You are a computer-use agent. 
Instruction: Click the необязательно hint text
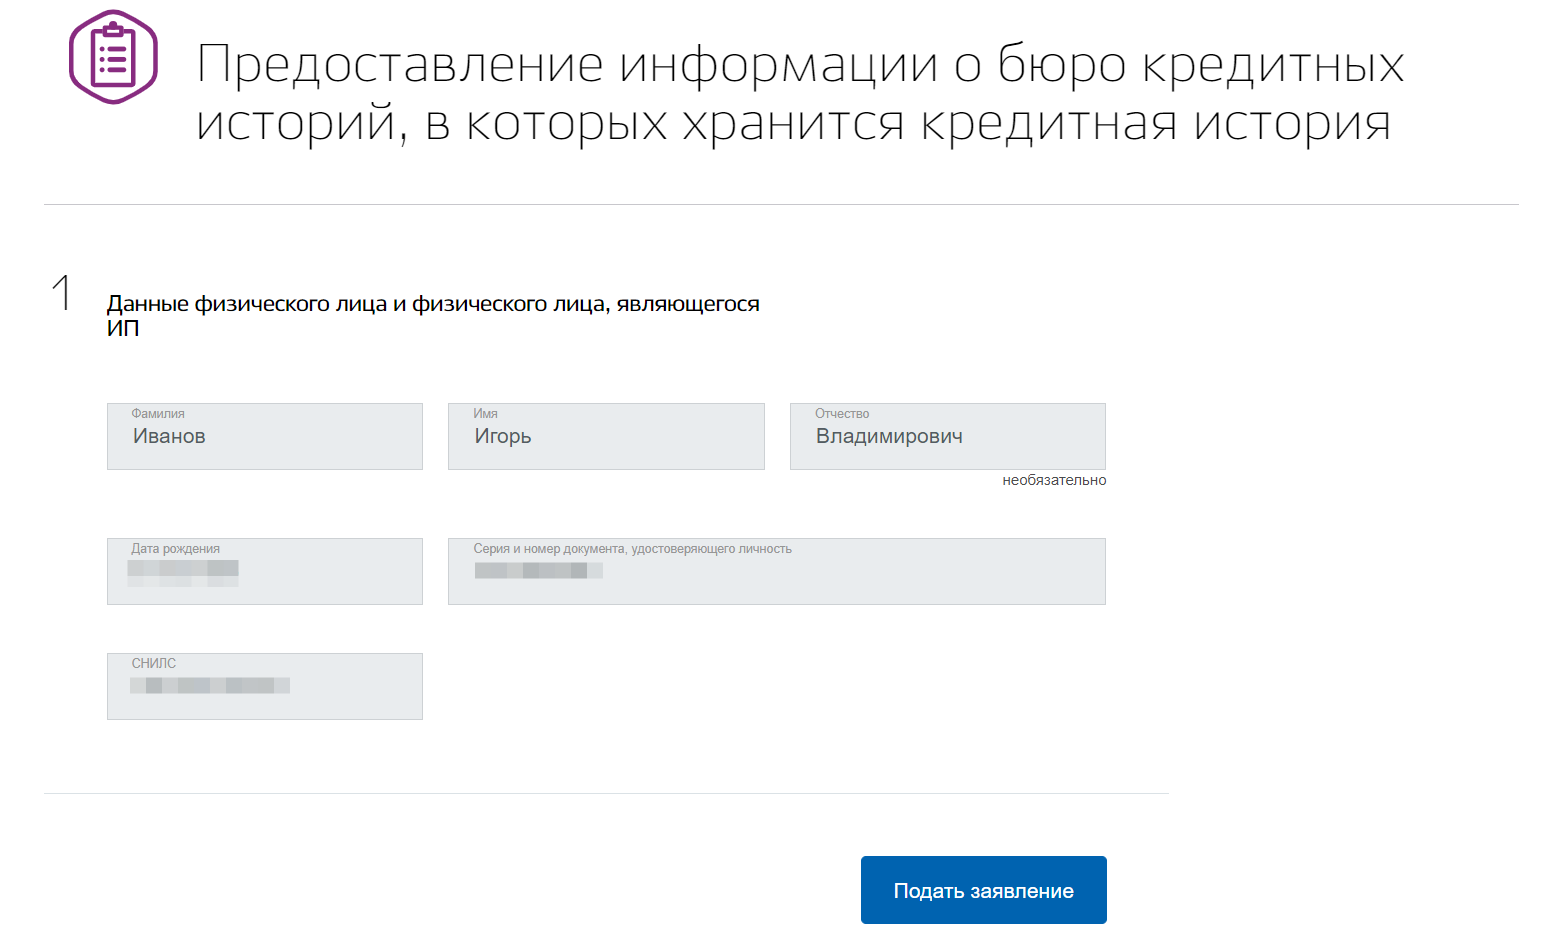(x=1054, y=480)
